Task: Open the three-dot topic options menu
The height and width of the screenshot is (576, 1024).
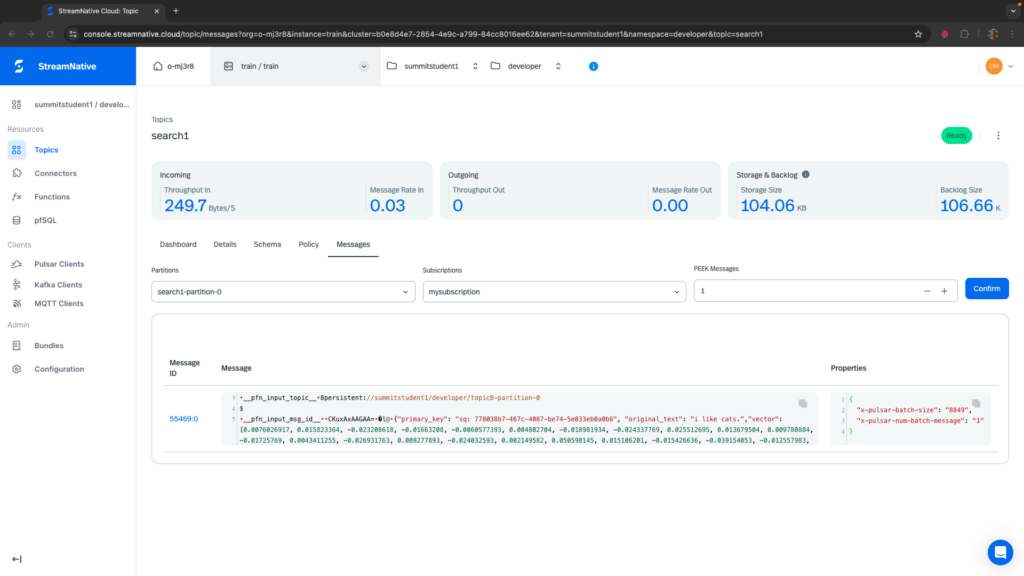Action: pos(997,136)
